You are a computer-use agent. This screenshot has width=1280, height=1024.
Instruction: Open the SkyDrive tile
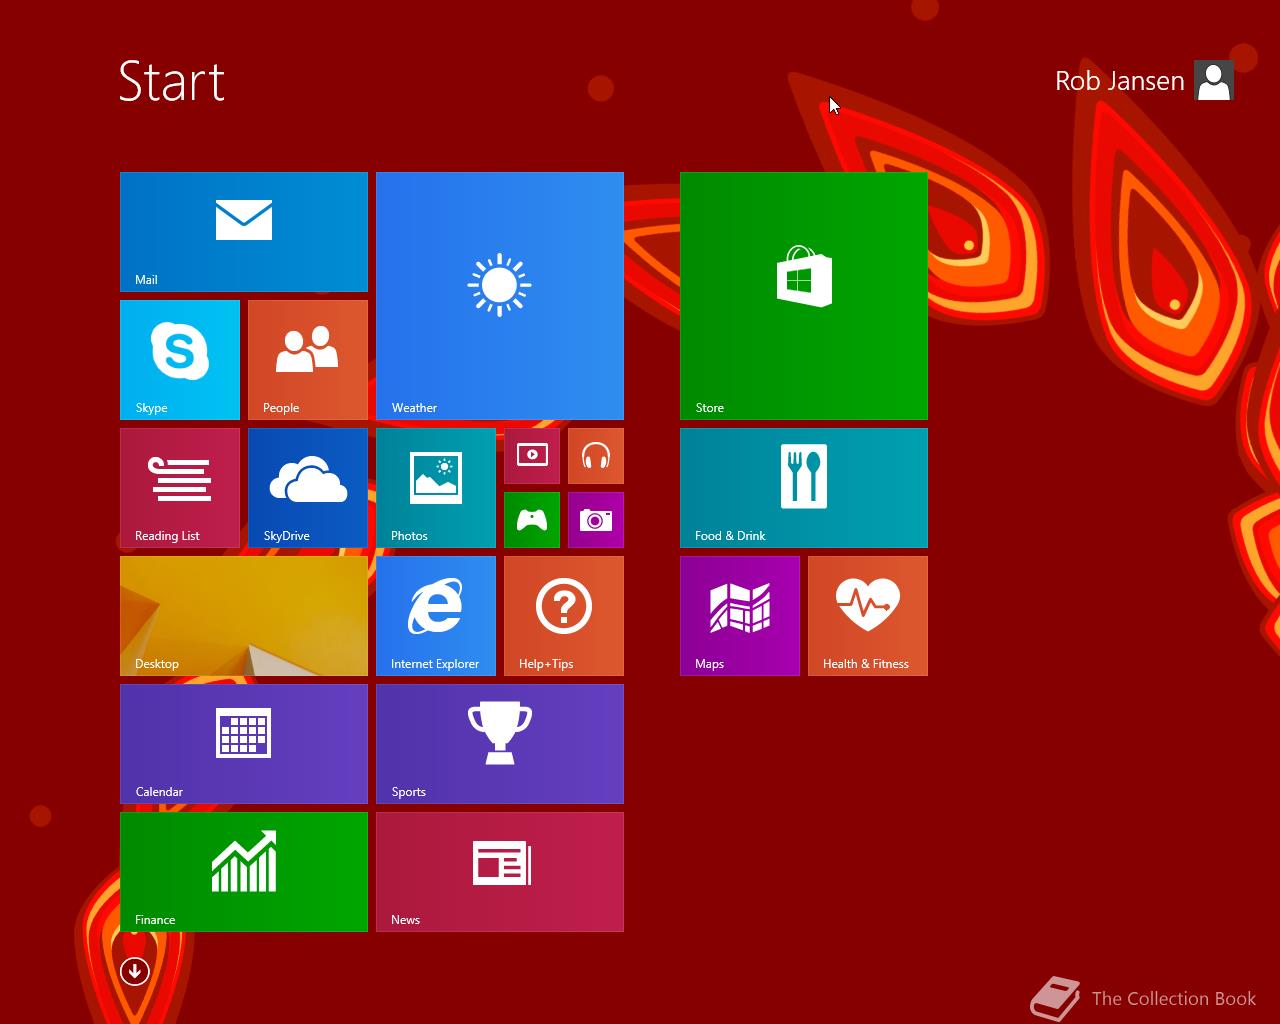(308, 488)
